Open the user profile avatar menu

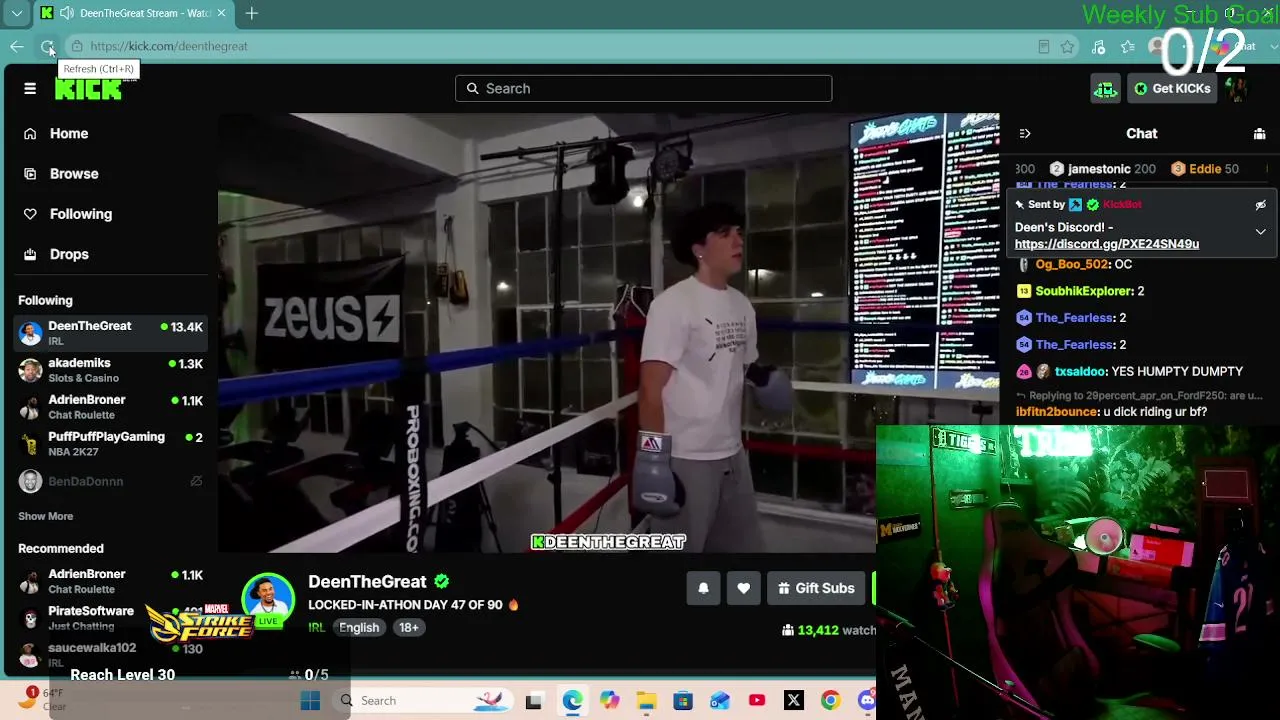click(1237, 89)
